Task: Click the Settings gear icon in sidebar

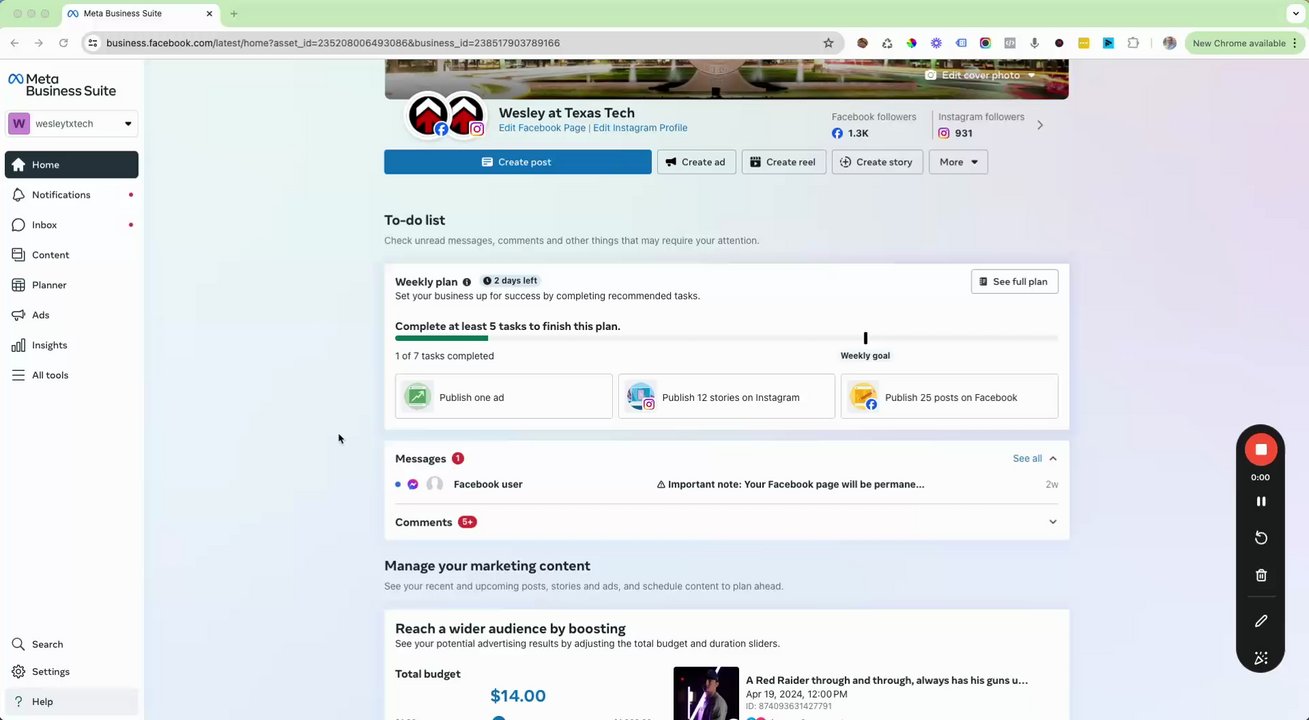Action: [18, 672]
